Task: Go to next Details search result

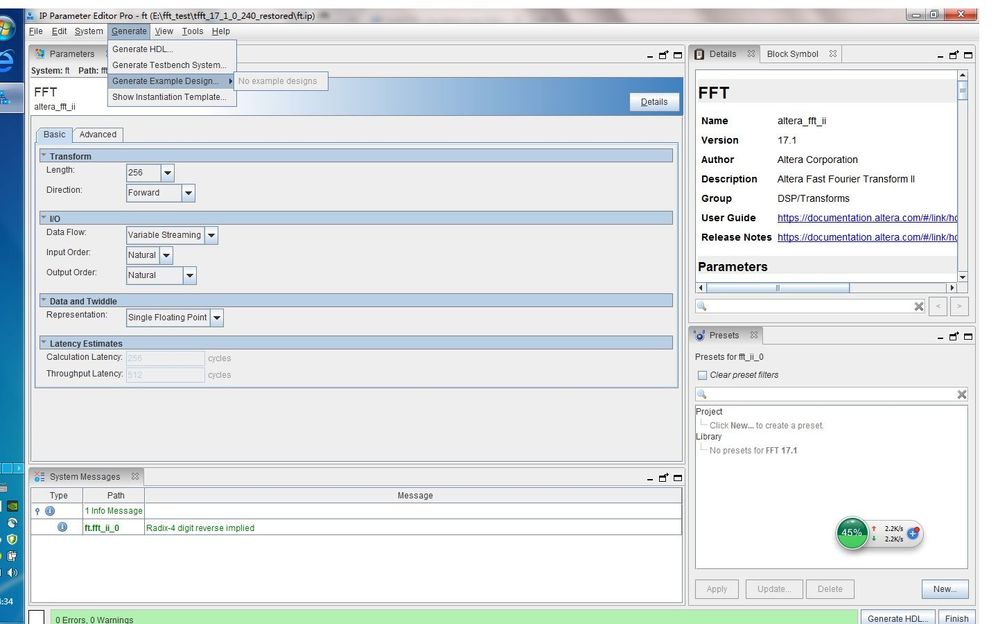Action: pyautogui.click(x=959, y=306)
